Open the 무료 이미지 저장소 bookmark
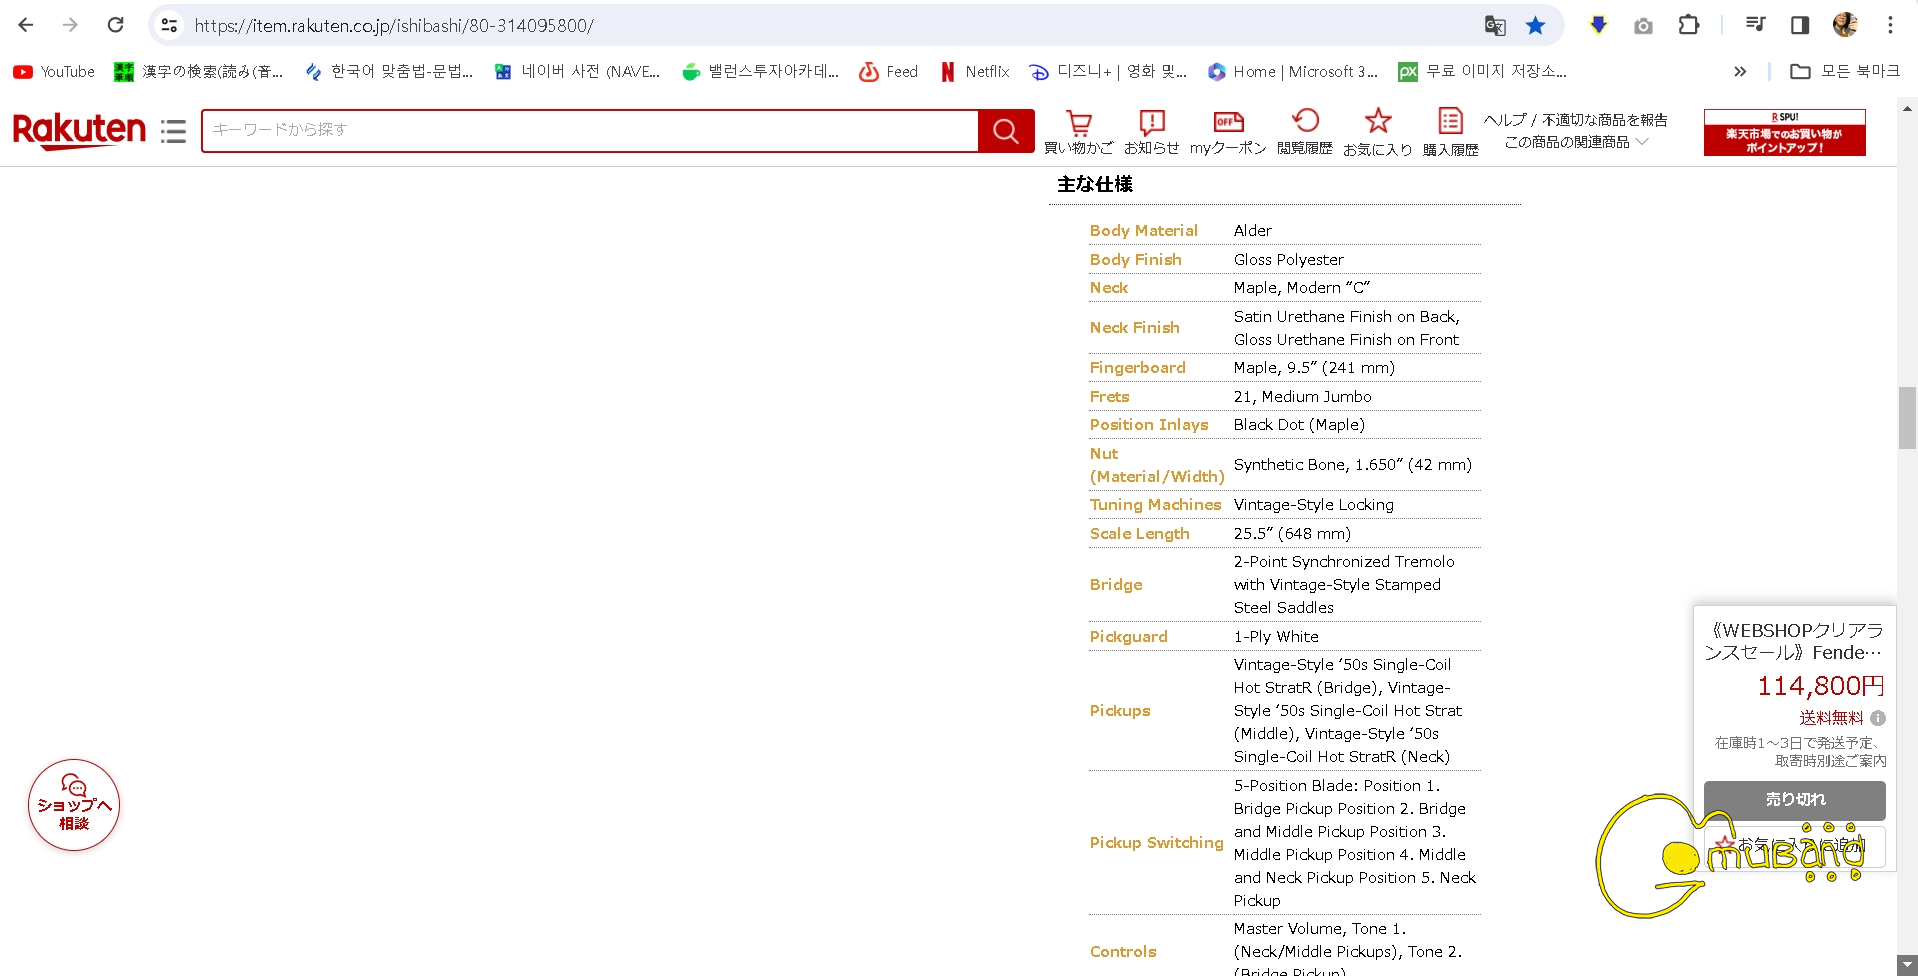 pos(1483,72)
